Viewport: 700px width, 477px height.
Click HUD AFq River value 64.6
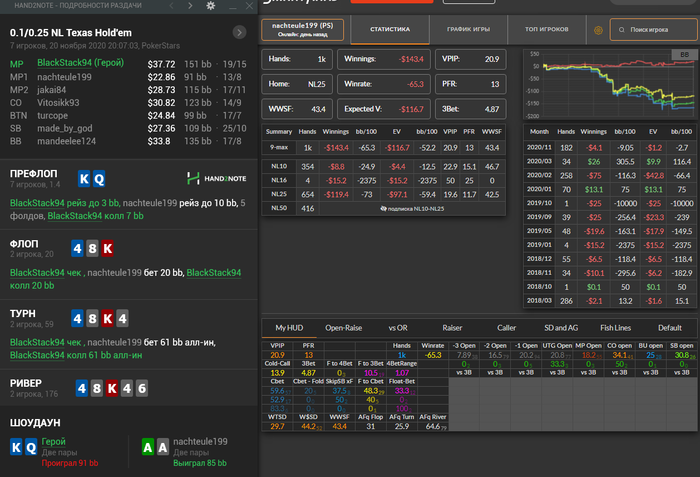[x=433, y=427]
